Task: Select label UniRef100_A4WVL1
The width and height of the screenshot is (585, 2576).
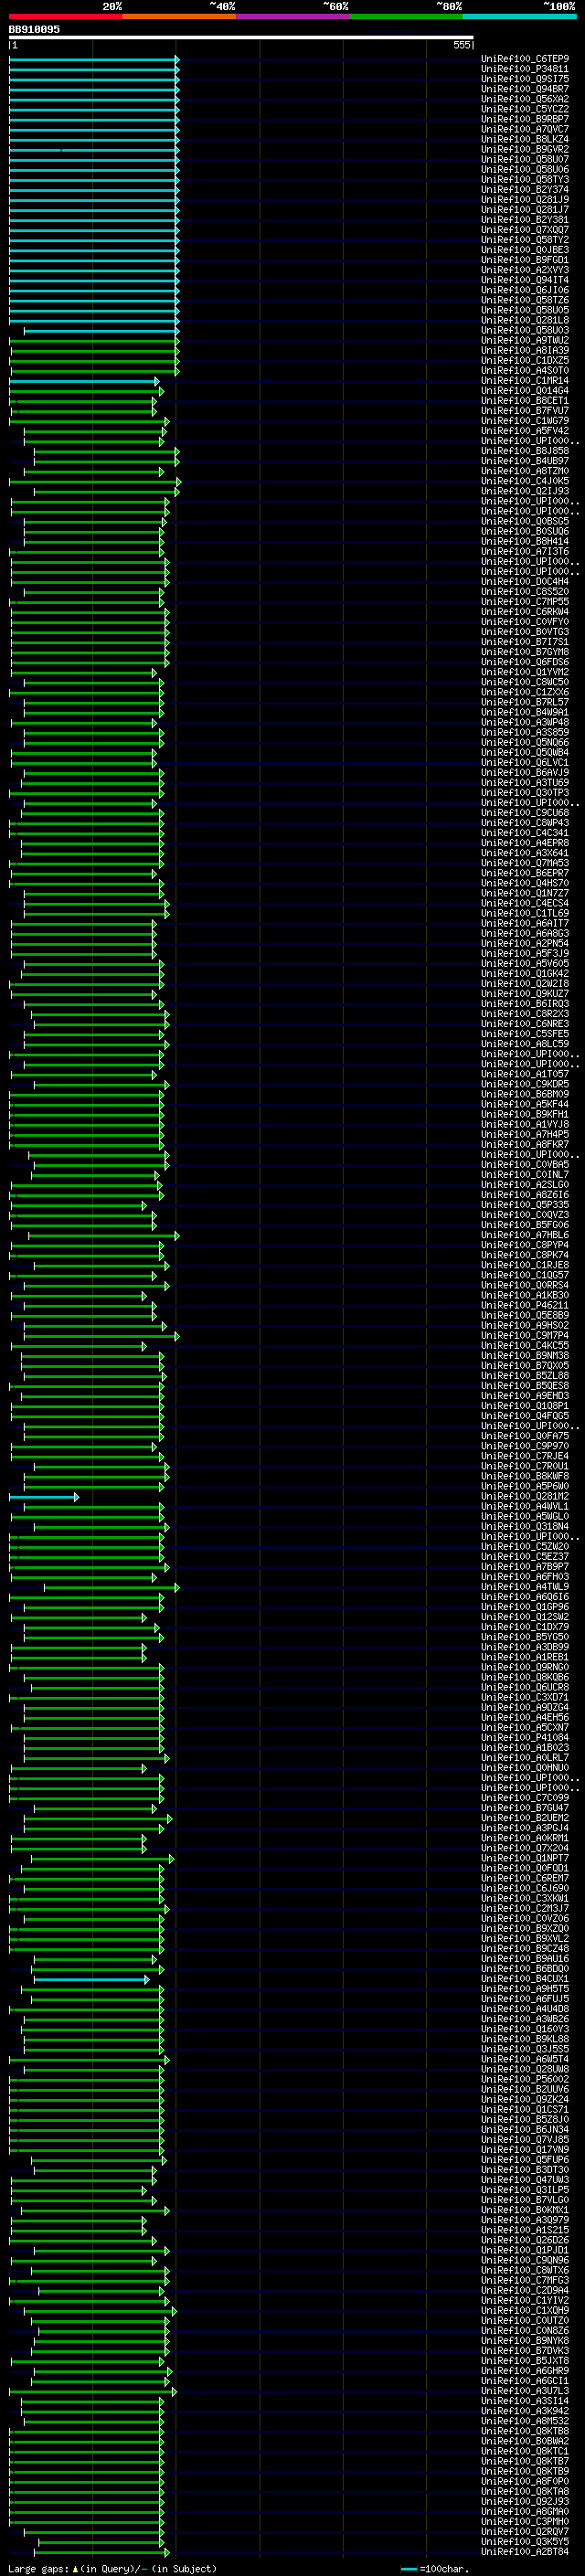Action: pos(525,1507)
